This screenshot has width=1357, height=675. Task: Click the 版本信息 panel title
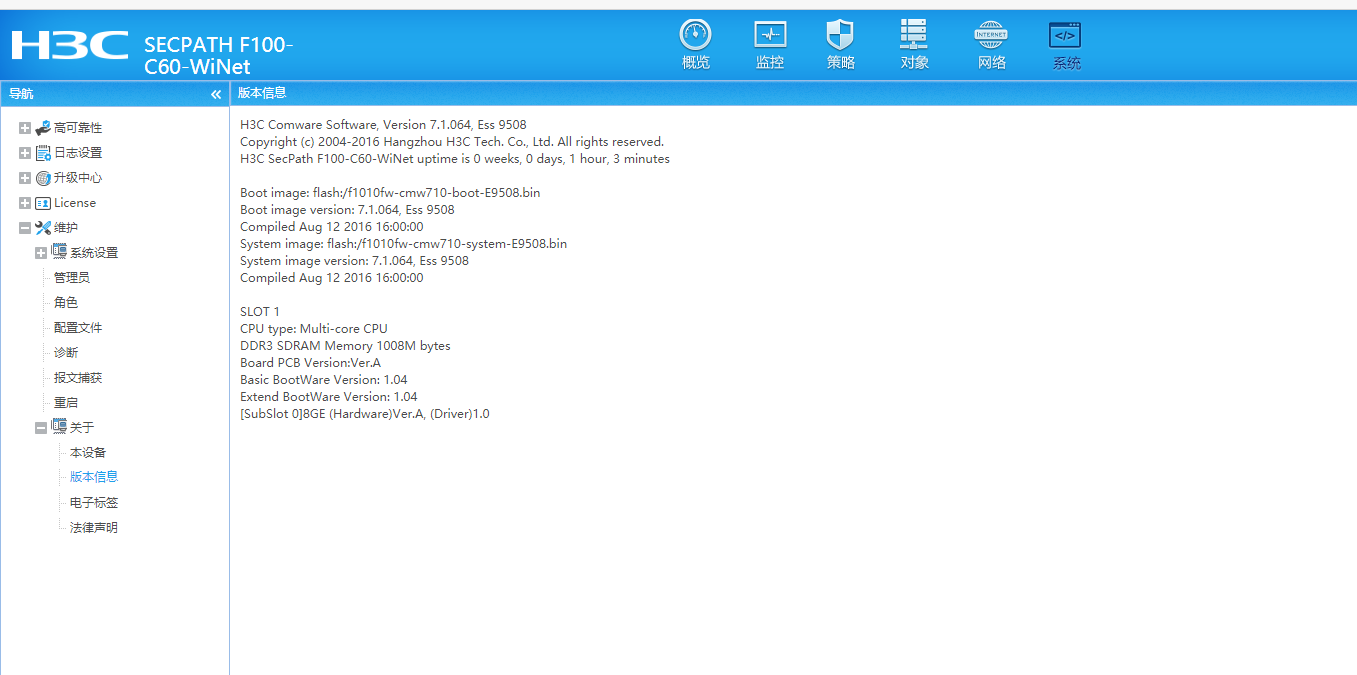pyautogui.click(x=262, y=93)
